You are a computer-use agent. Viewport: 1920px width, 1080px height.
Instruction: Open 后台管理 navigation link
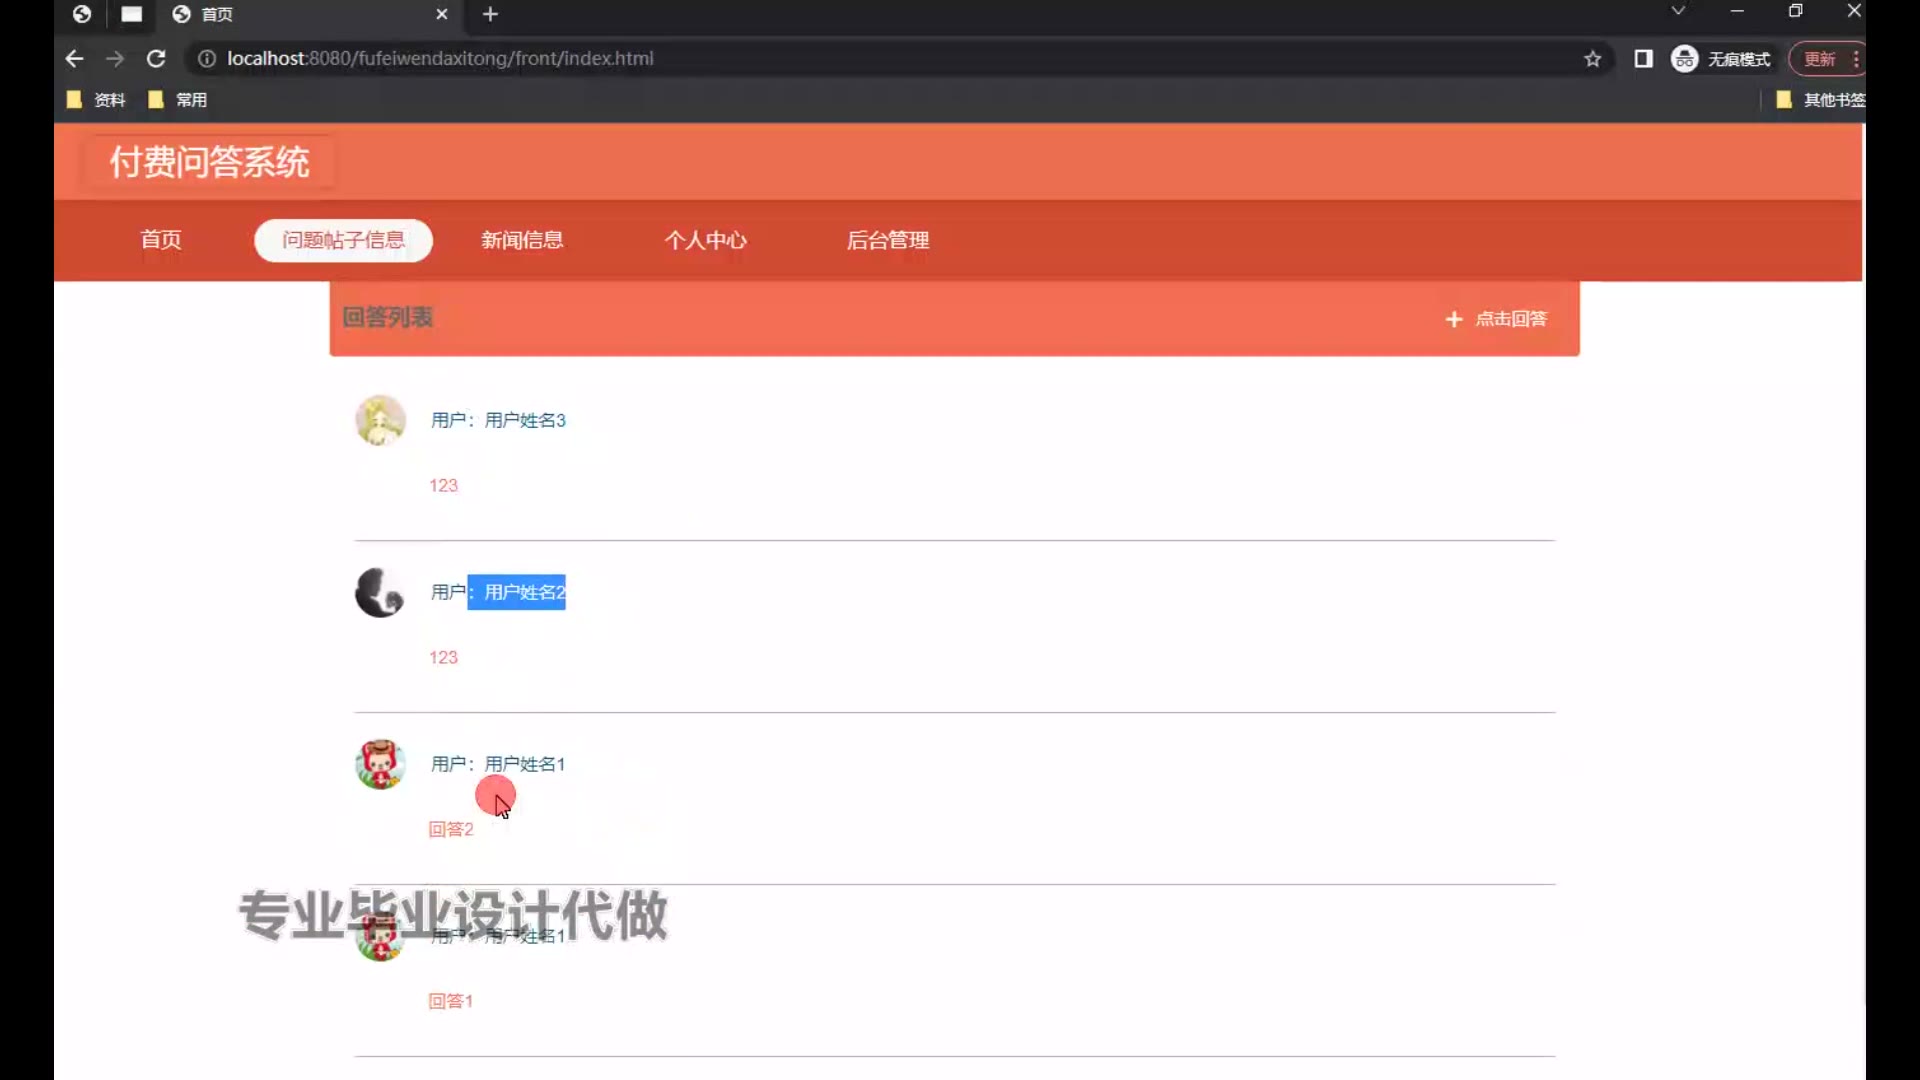coord(888,240)
